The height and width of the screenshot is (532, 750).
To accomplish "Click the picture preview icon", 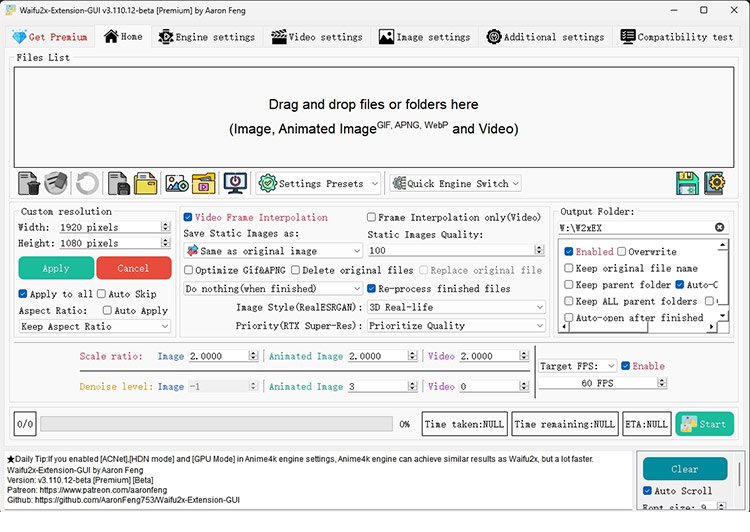I will (x=176, y=183).
